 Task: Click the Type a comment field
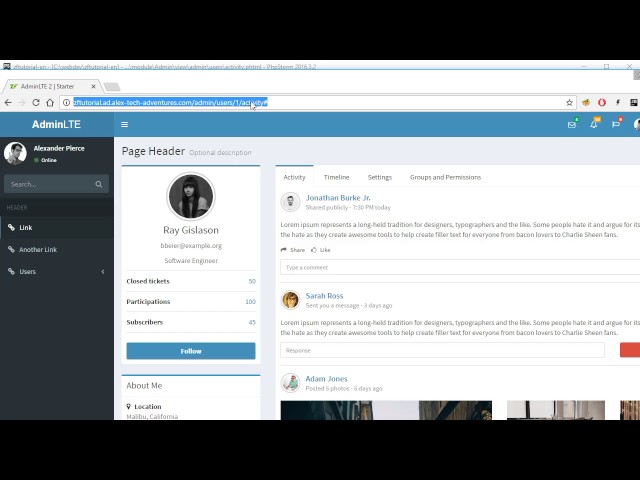click(460, 267)
